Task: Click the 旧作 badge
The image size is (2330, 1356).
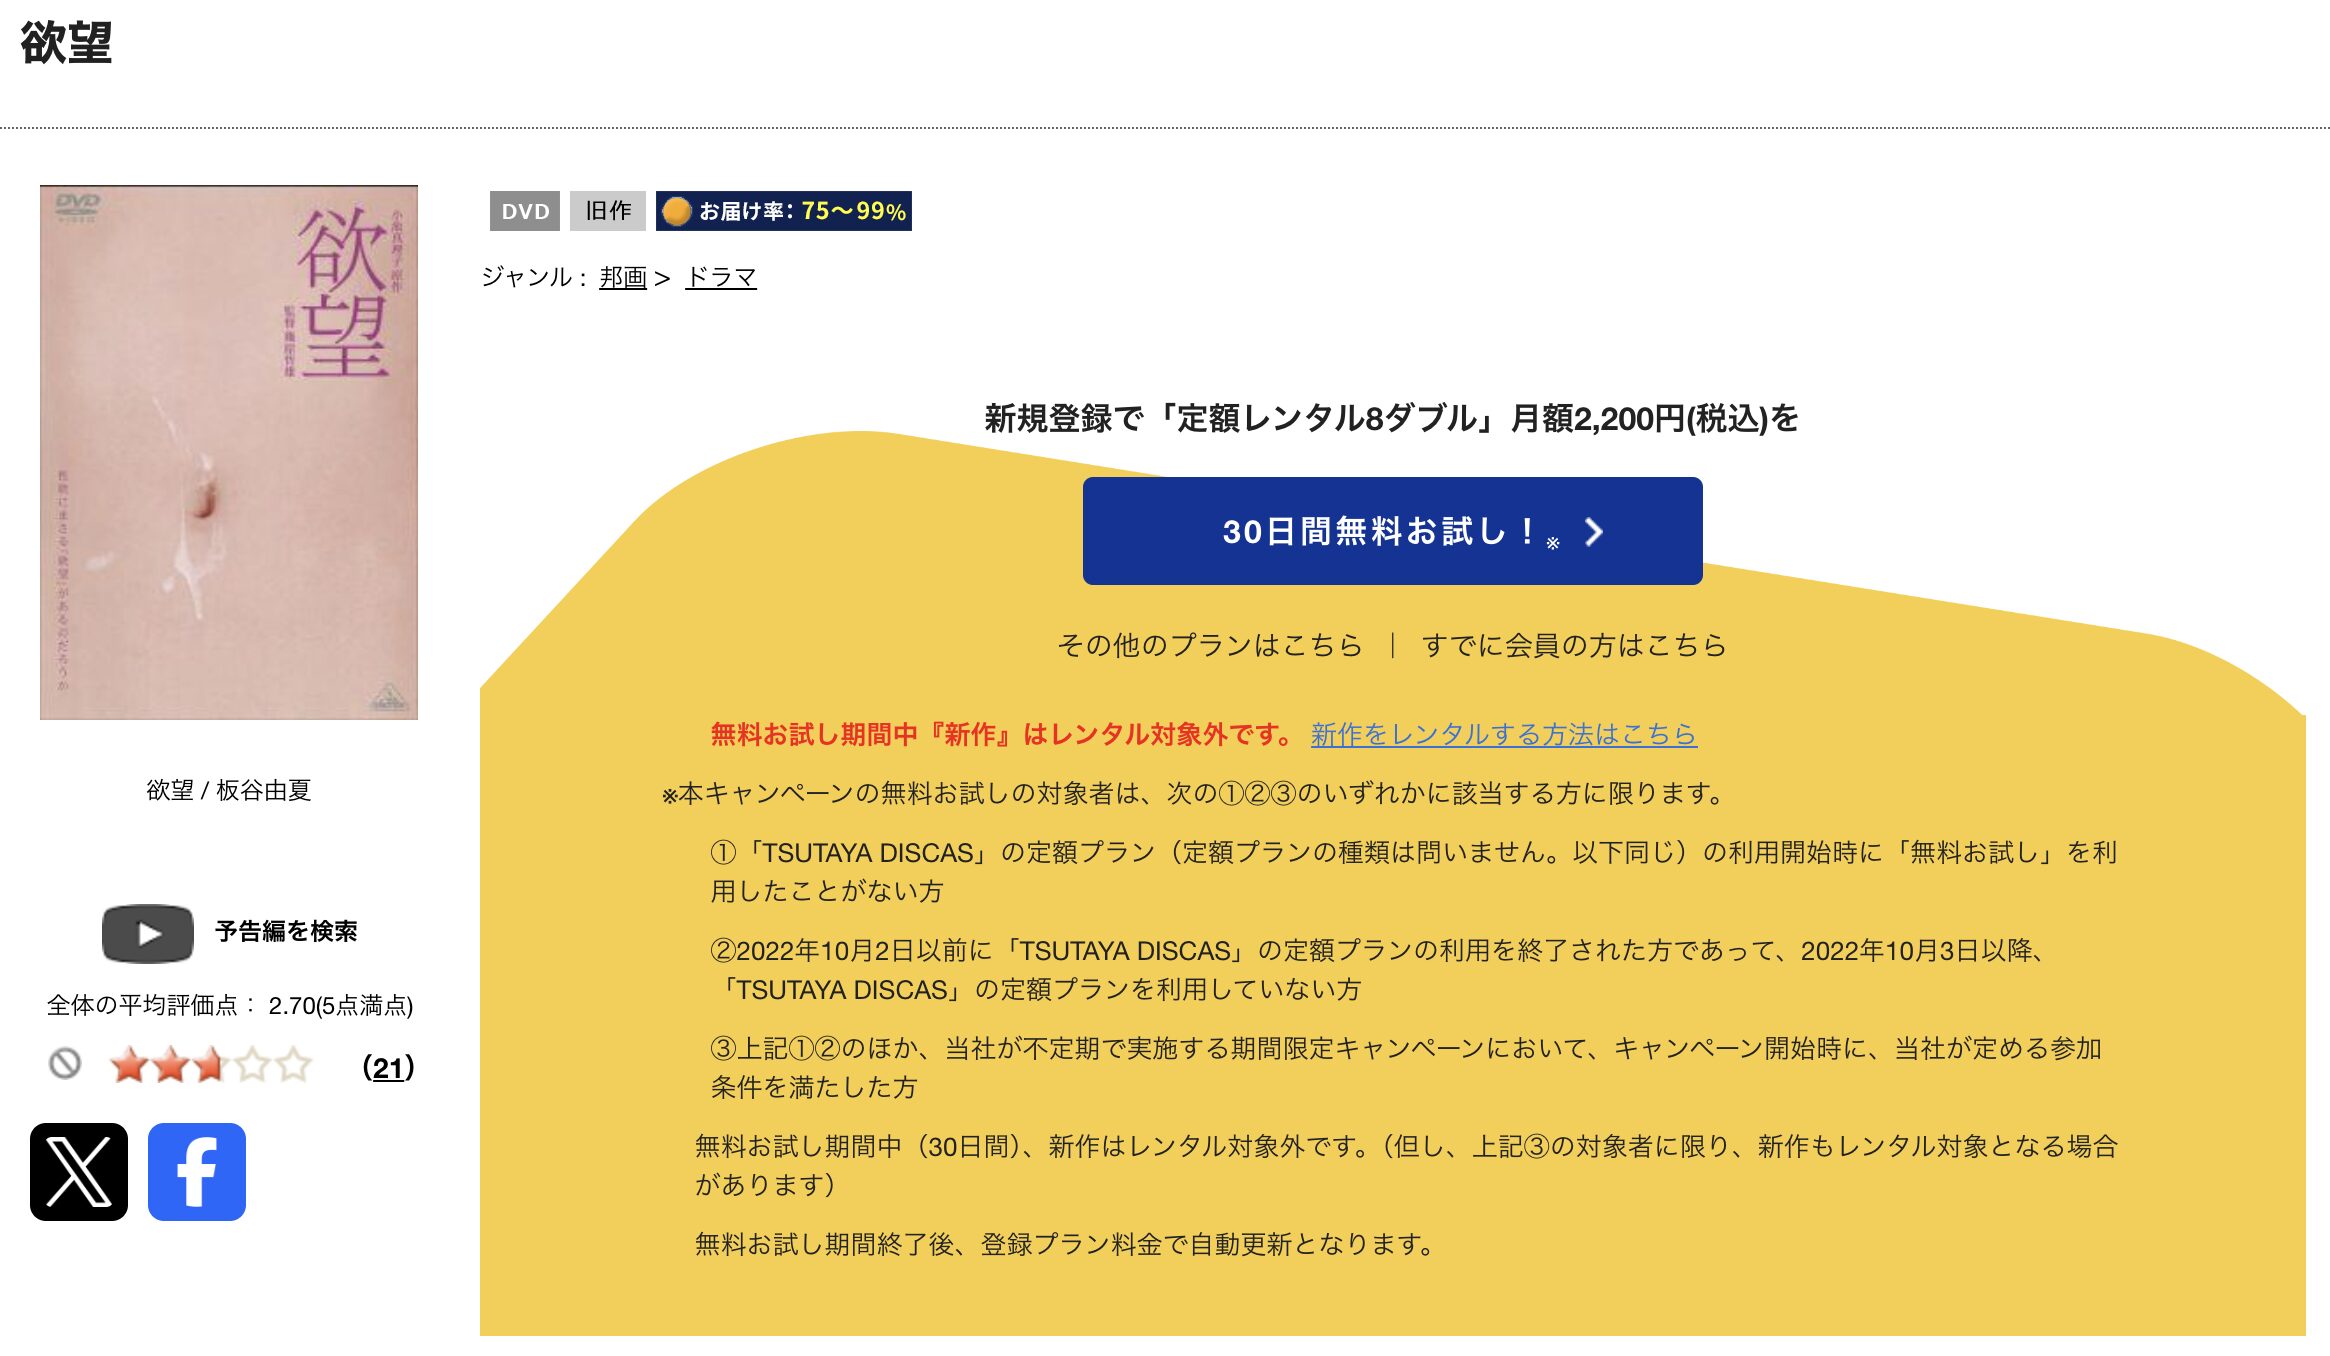Action: coord(608,211)
